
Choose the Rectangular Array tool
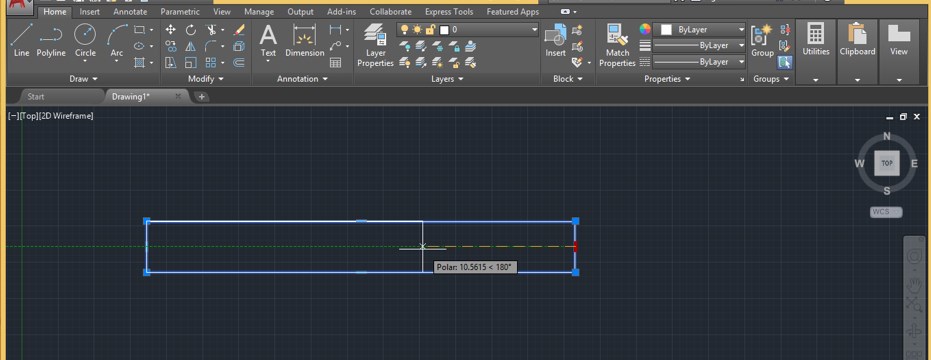(211, 62)
